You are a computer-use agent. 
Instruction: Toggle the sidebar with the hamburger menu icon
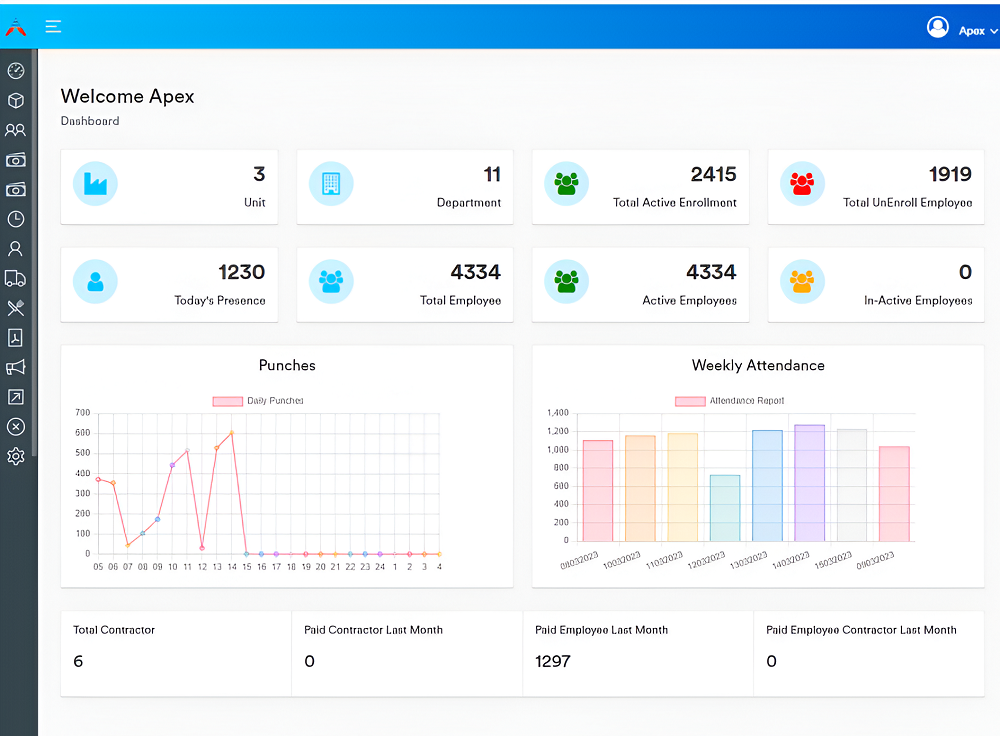pyautogui.click(x=53, y=26)
